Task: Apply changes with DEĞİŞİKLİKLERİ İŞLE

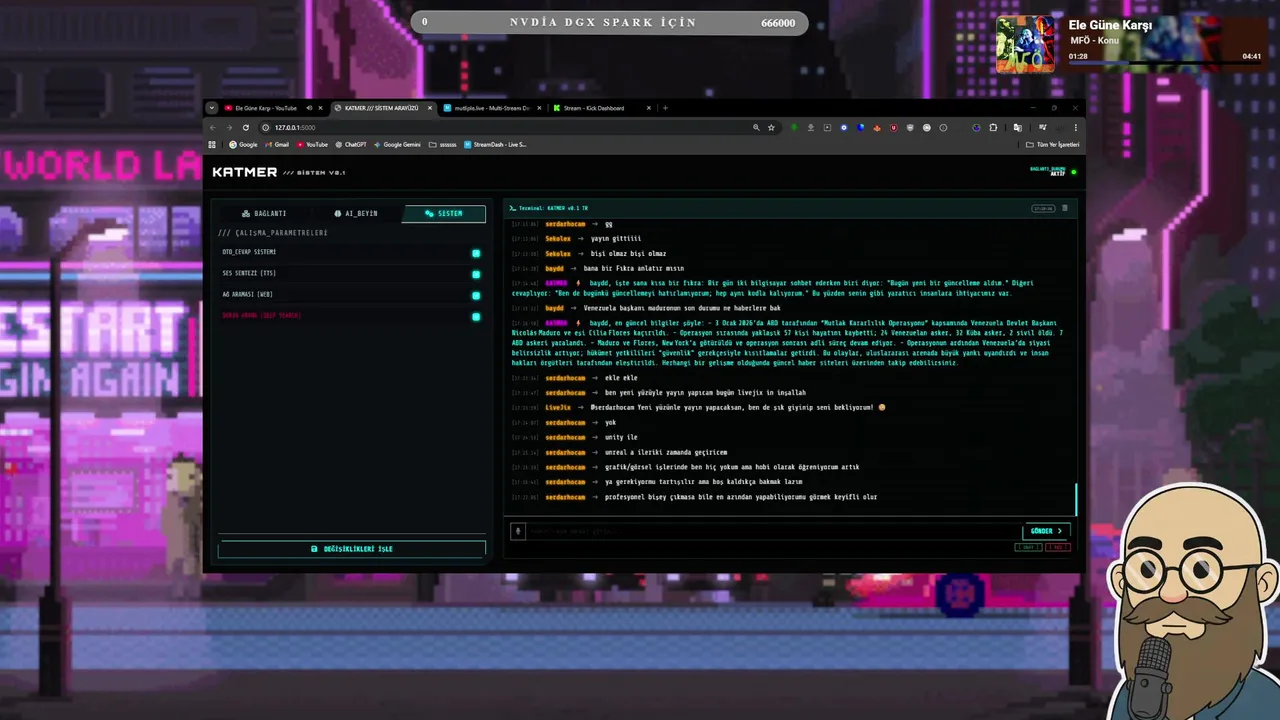Action: pos(352,549)
